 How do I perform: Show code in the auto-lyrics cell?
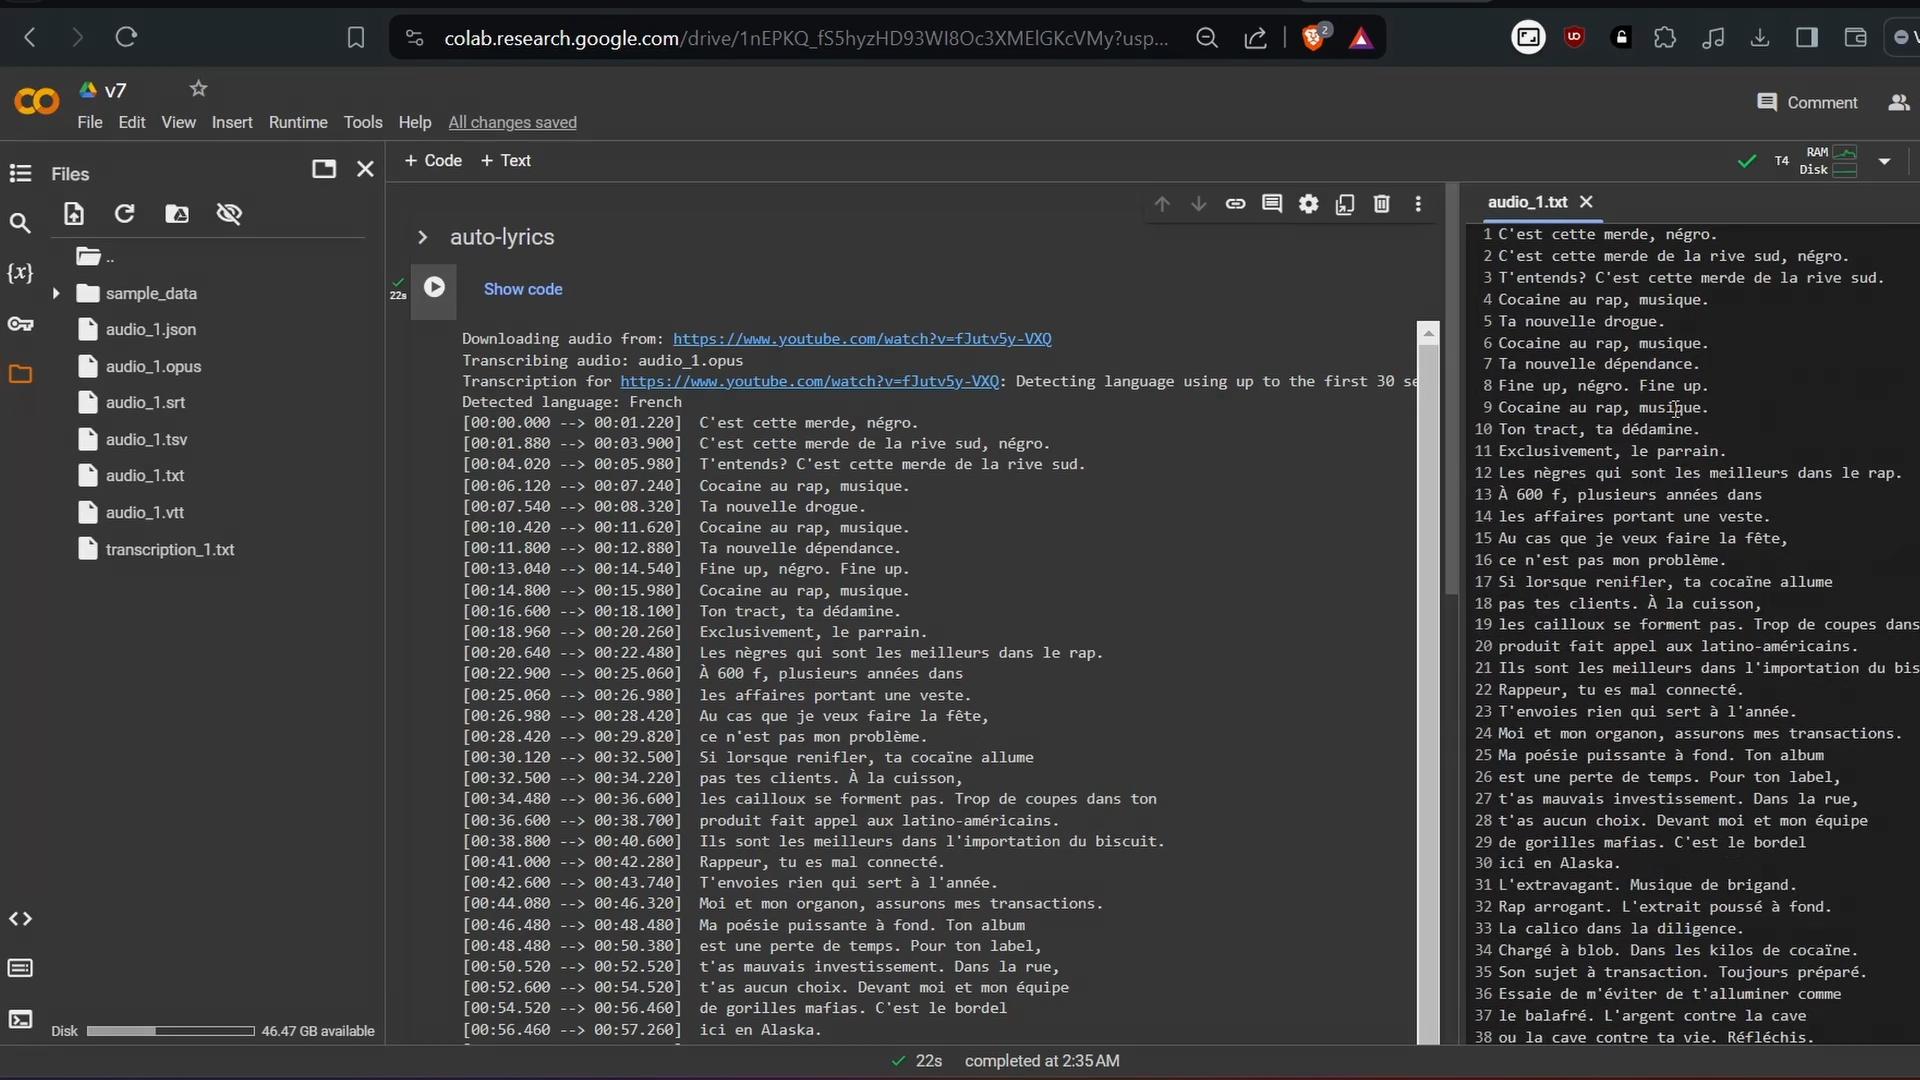coord(524,289)
